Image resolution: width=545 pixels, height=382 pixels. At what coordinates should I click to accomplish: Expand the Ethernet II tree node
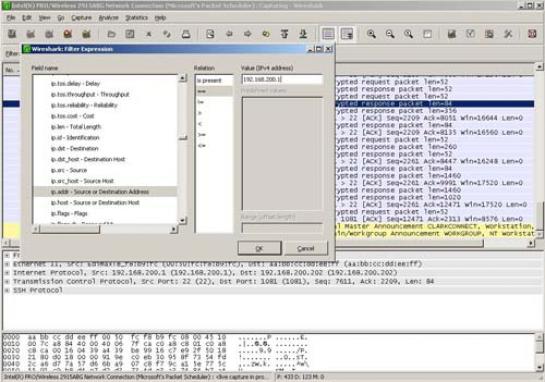pos(7,264)
